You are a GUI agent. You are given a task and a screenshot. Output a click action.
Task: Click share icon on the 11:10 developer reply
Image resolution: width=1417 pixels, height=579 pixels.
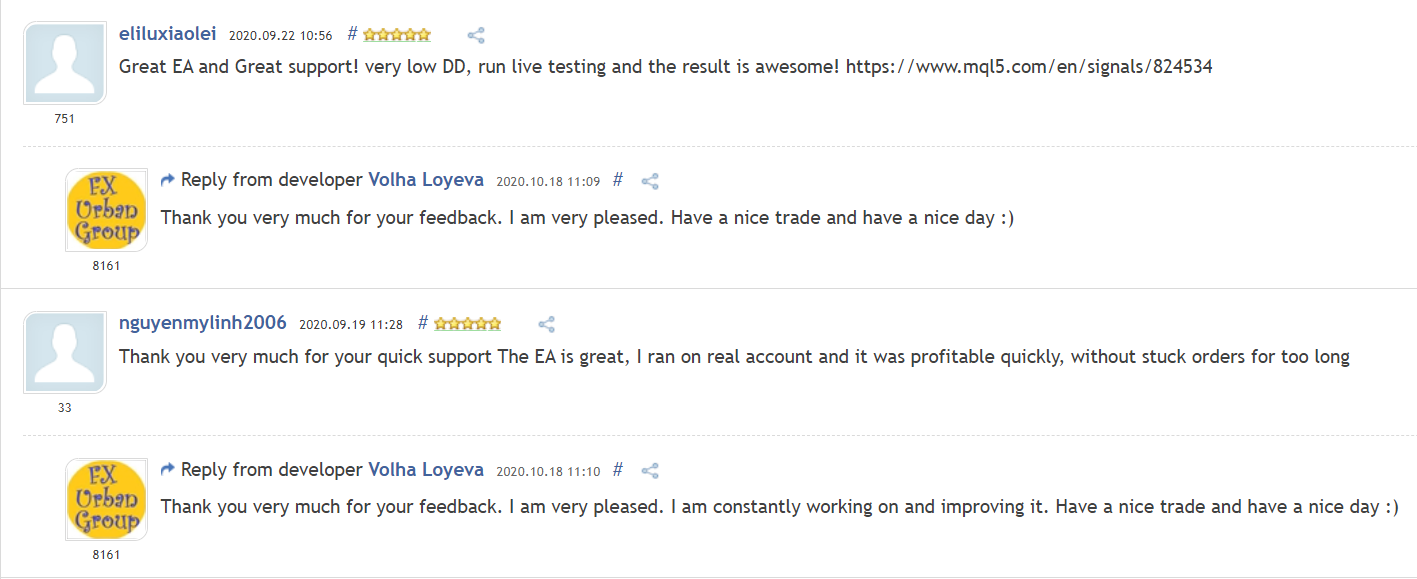[650, 470]
